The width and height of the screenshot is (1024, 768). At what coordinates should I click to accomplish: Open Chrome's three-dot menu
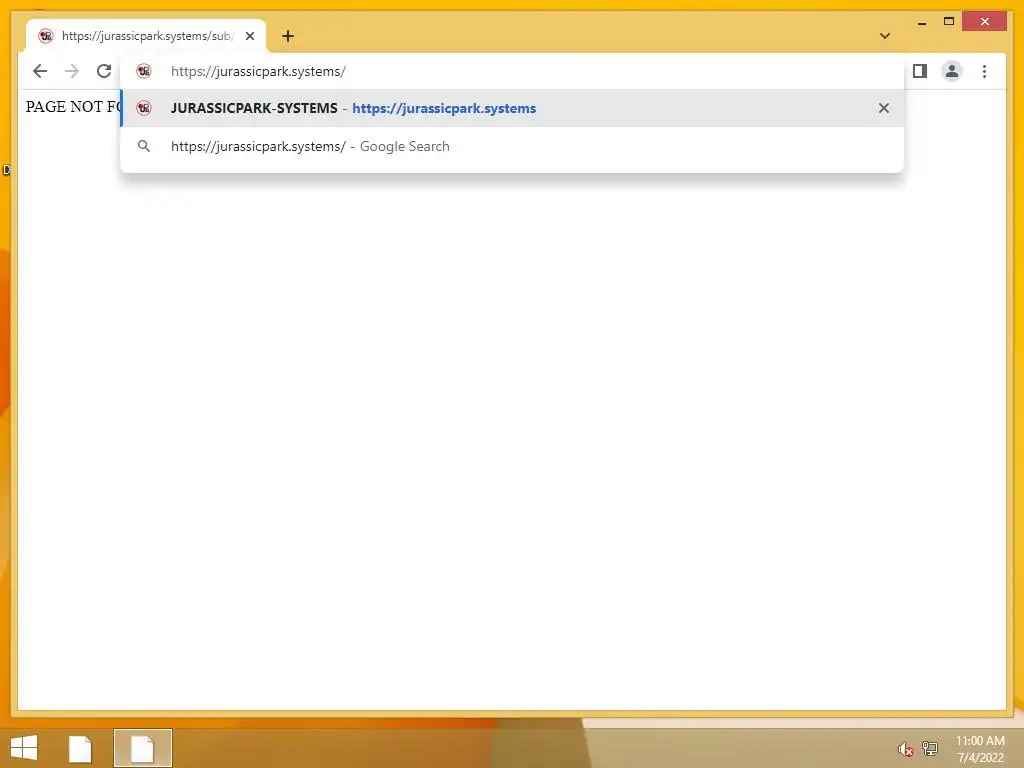click(984, 71)
